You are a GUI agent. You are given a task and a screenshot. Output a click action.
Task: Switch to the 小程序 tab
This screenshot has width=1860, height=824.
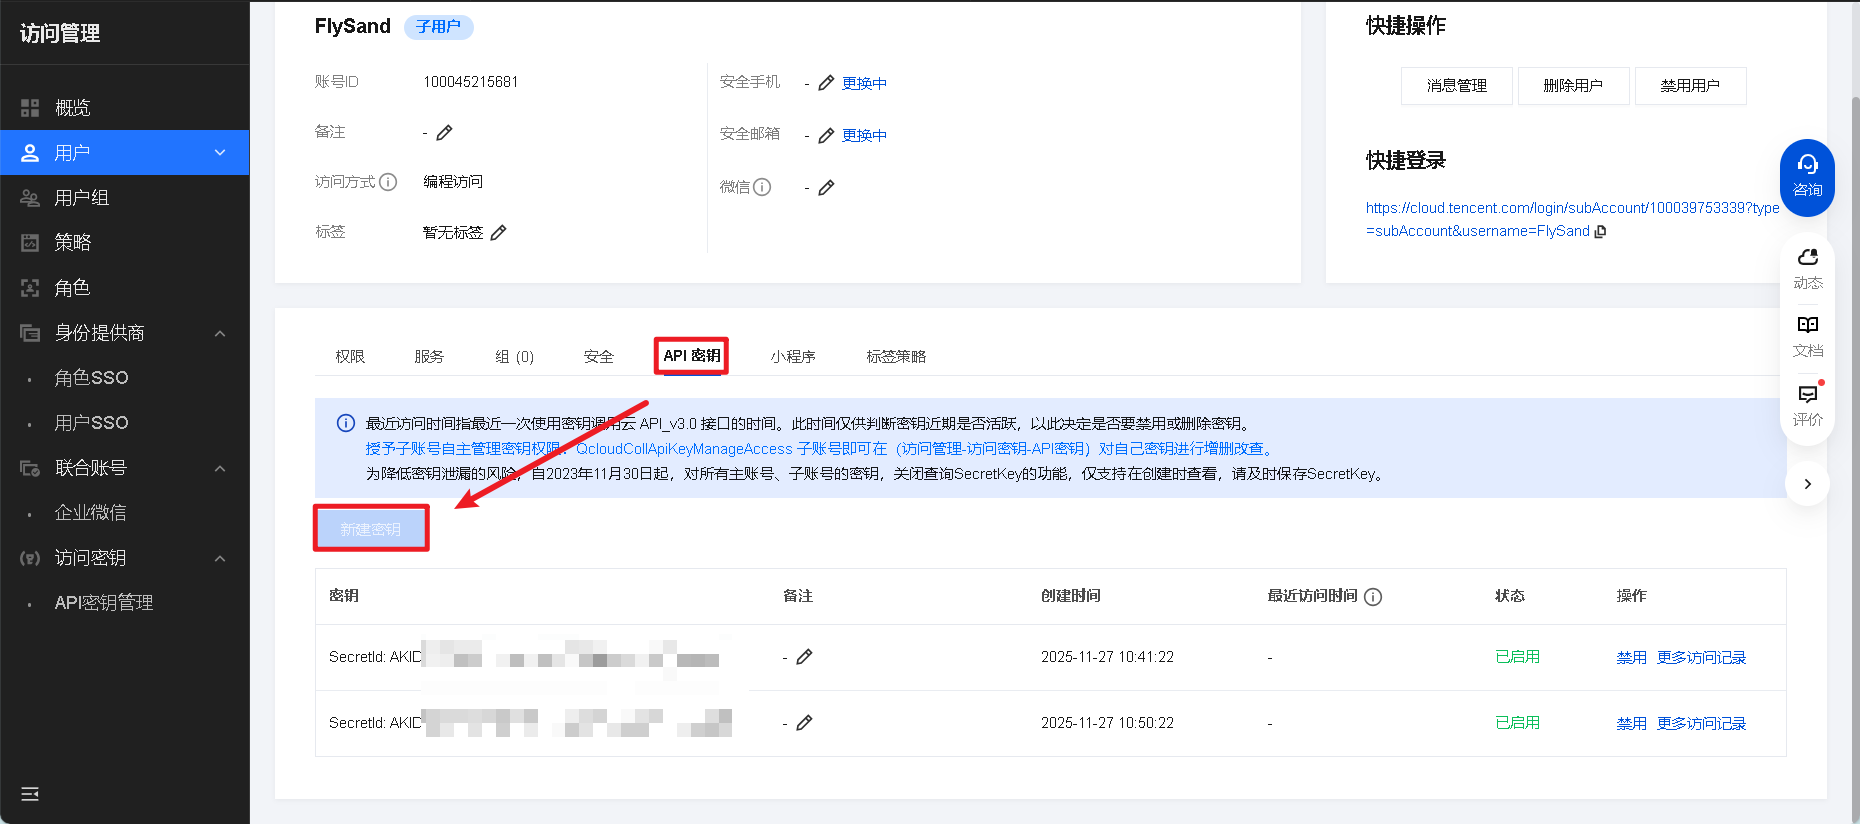pos(793,357)
